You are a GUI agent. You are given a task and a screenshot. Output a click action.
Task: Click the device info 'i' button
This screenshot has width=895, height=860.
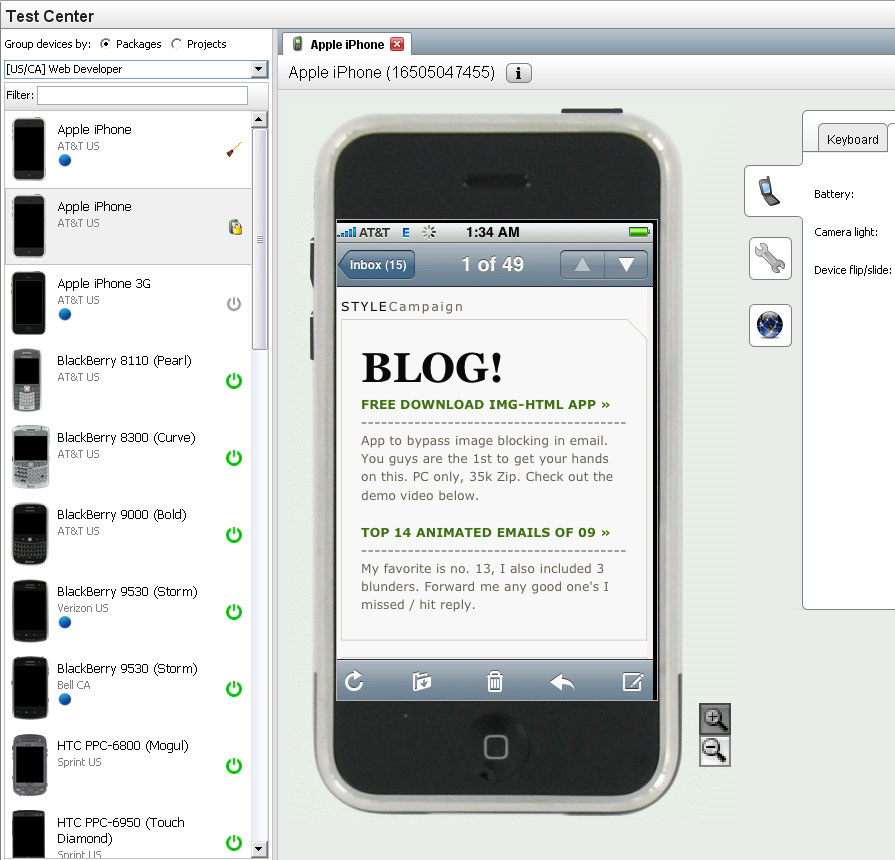(519, 73)
